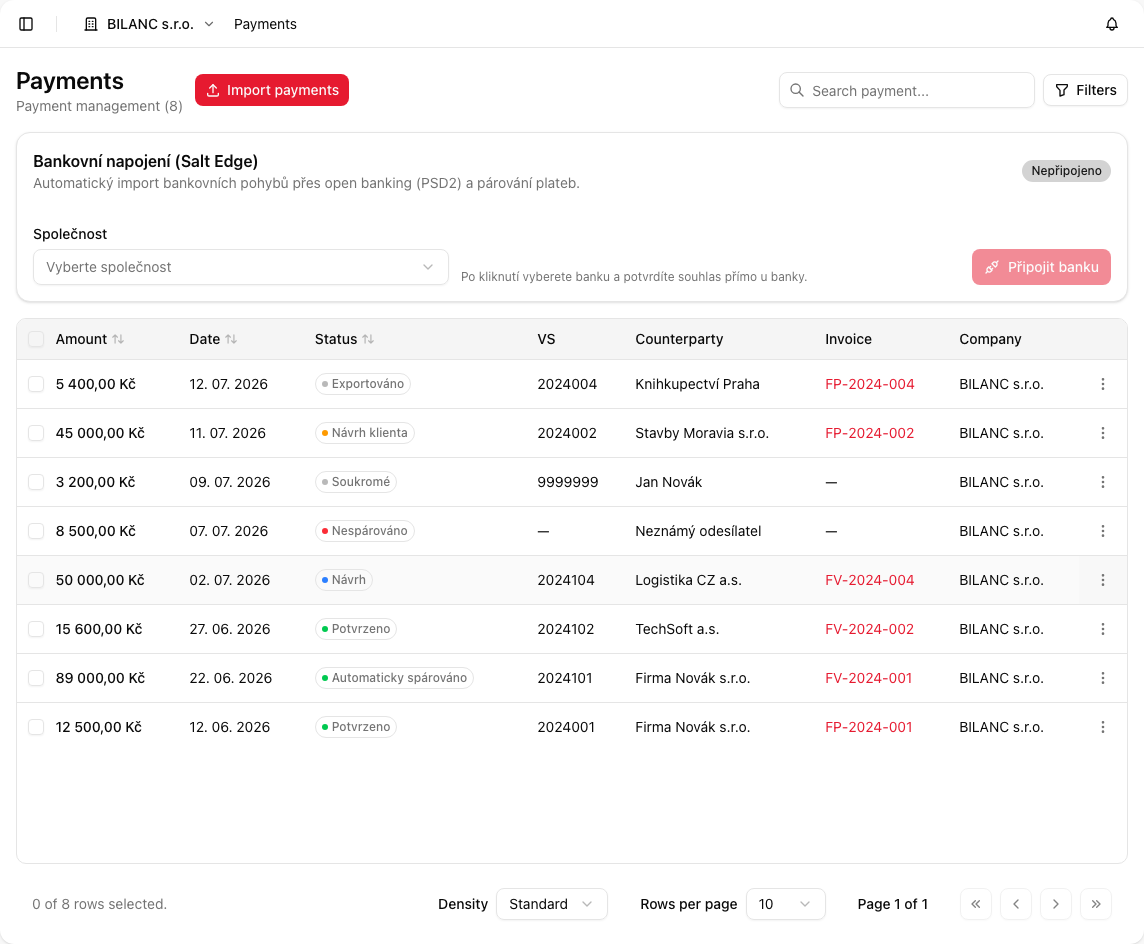The image size is (1144, 944).
Task: Open the Filters button
Action: pos(1085,90)
